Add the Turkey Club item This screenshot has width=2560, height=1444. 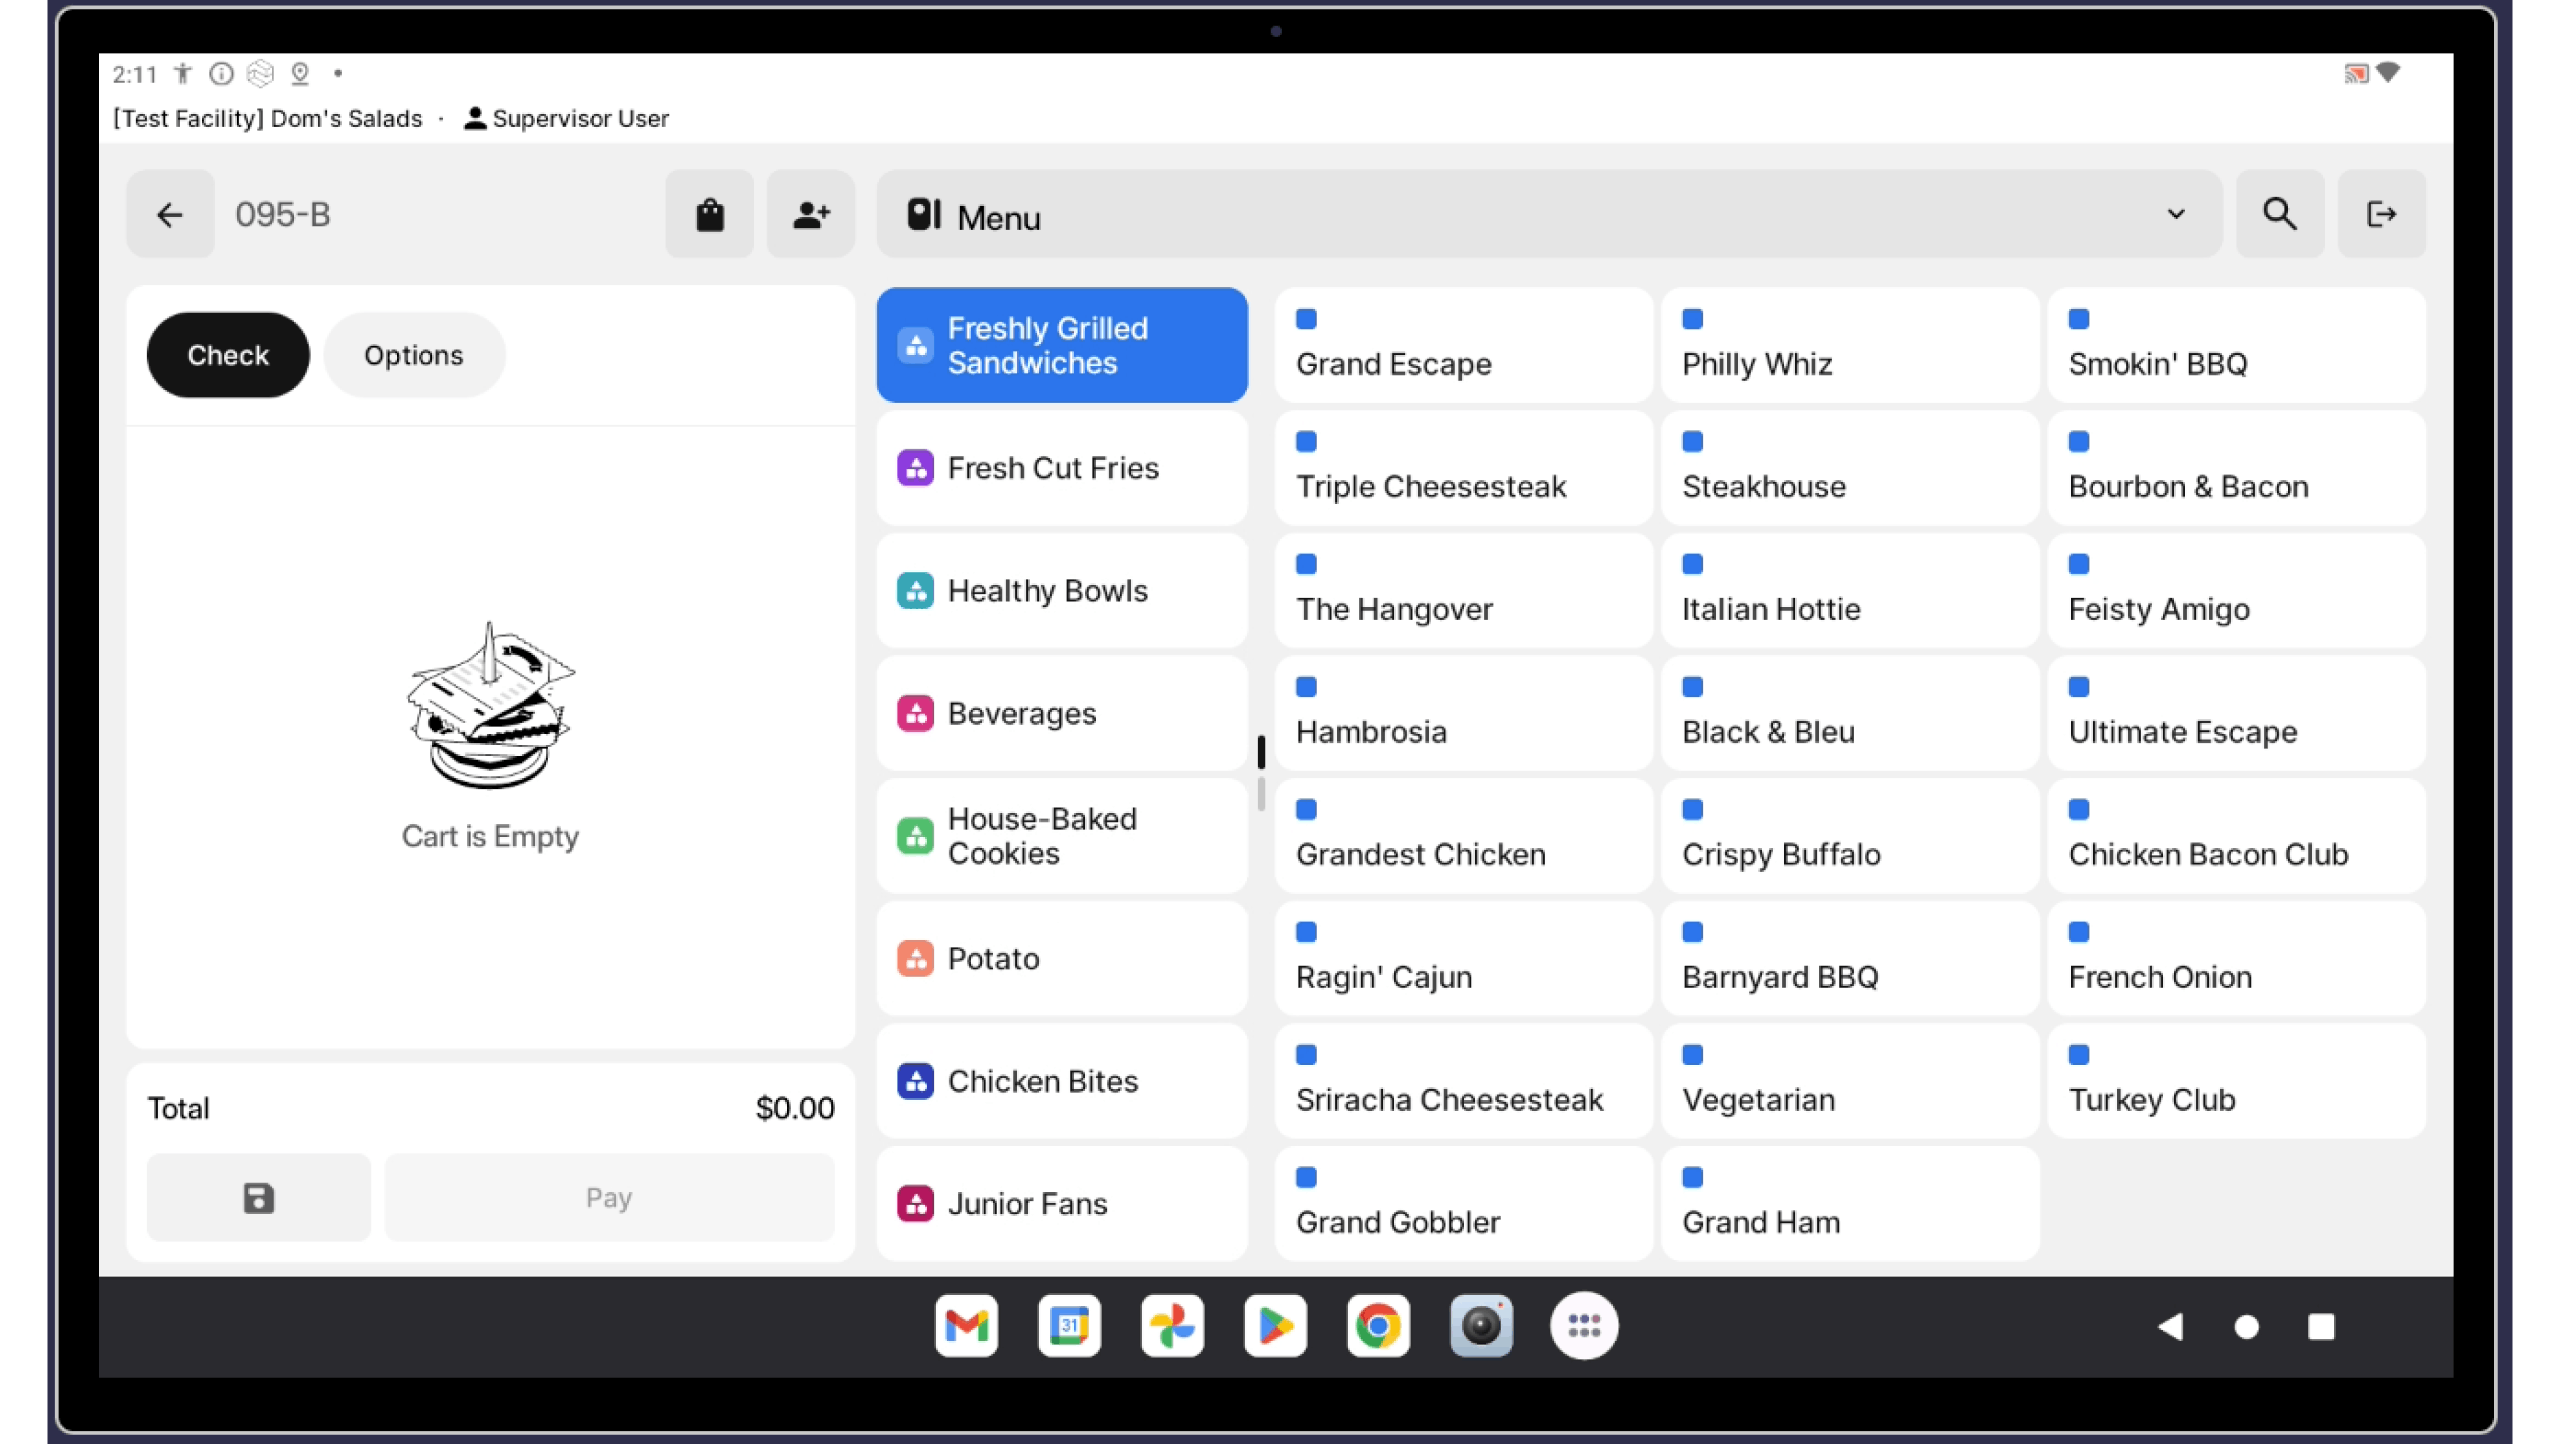[x=2236, y=1081]
